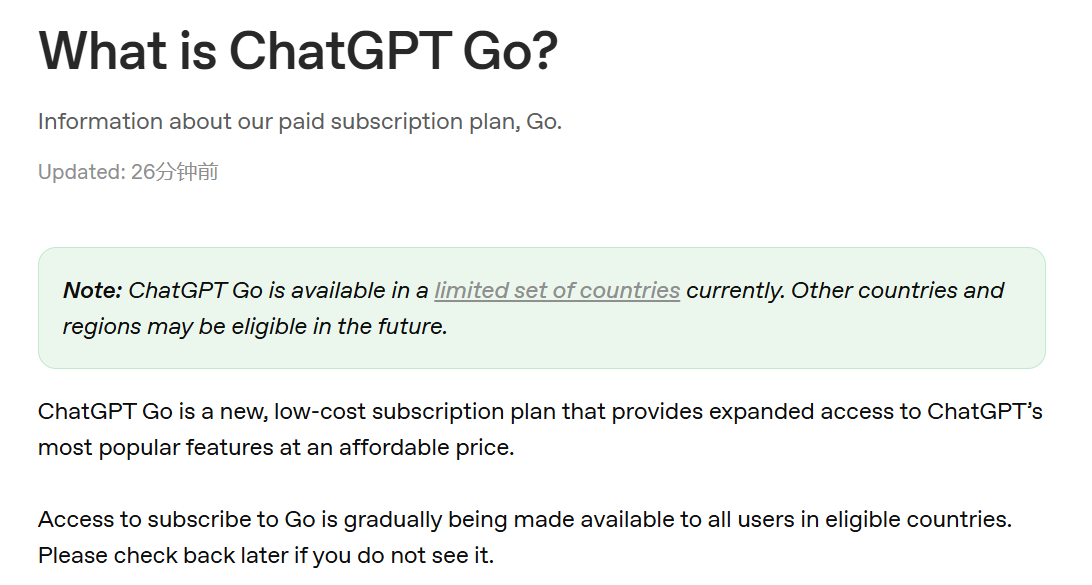Click "Access to subscribe to Go" sentence start
Image resolution: width=1092 pixels, height=585 pixels.
pyautogui.click(x=160, y=520)
